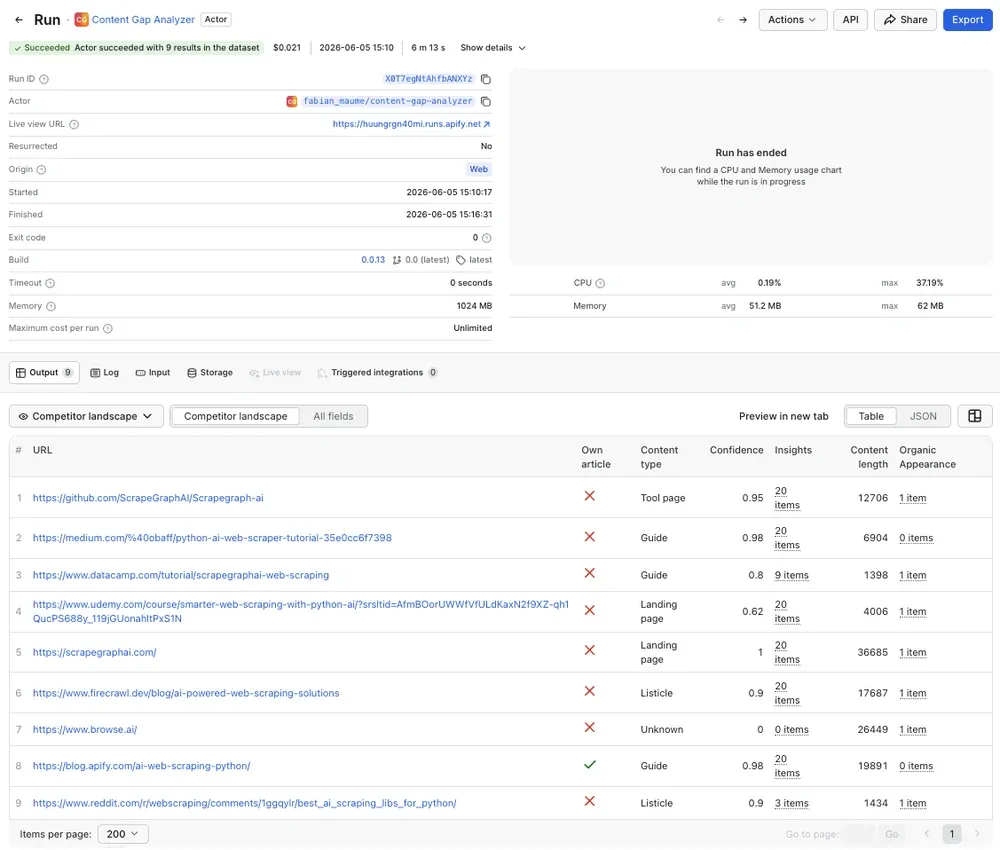The image size is (1000, 850).
Task: Click the info icon beside Maximum cost per run
Action: (x=108, y=328)
